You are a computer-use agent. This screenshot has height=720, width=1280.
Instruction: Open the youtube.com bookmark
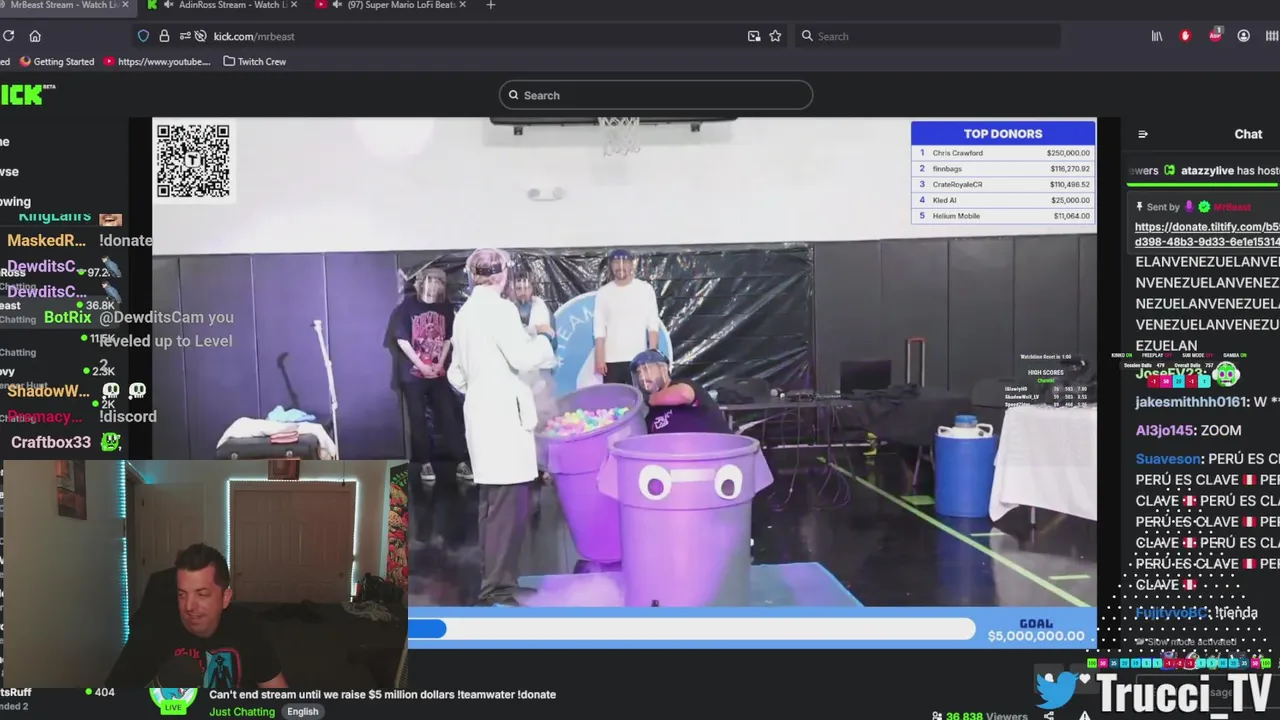157,61
